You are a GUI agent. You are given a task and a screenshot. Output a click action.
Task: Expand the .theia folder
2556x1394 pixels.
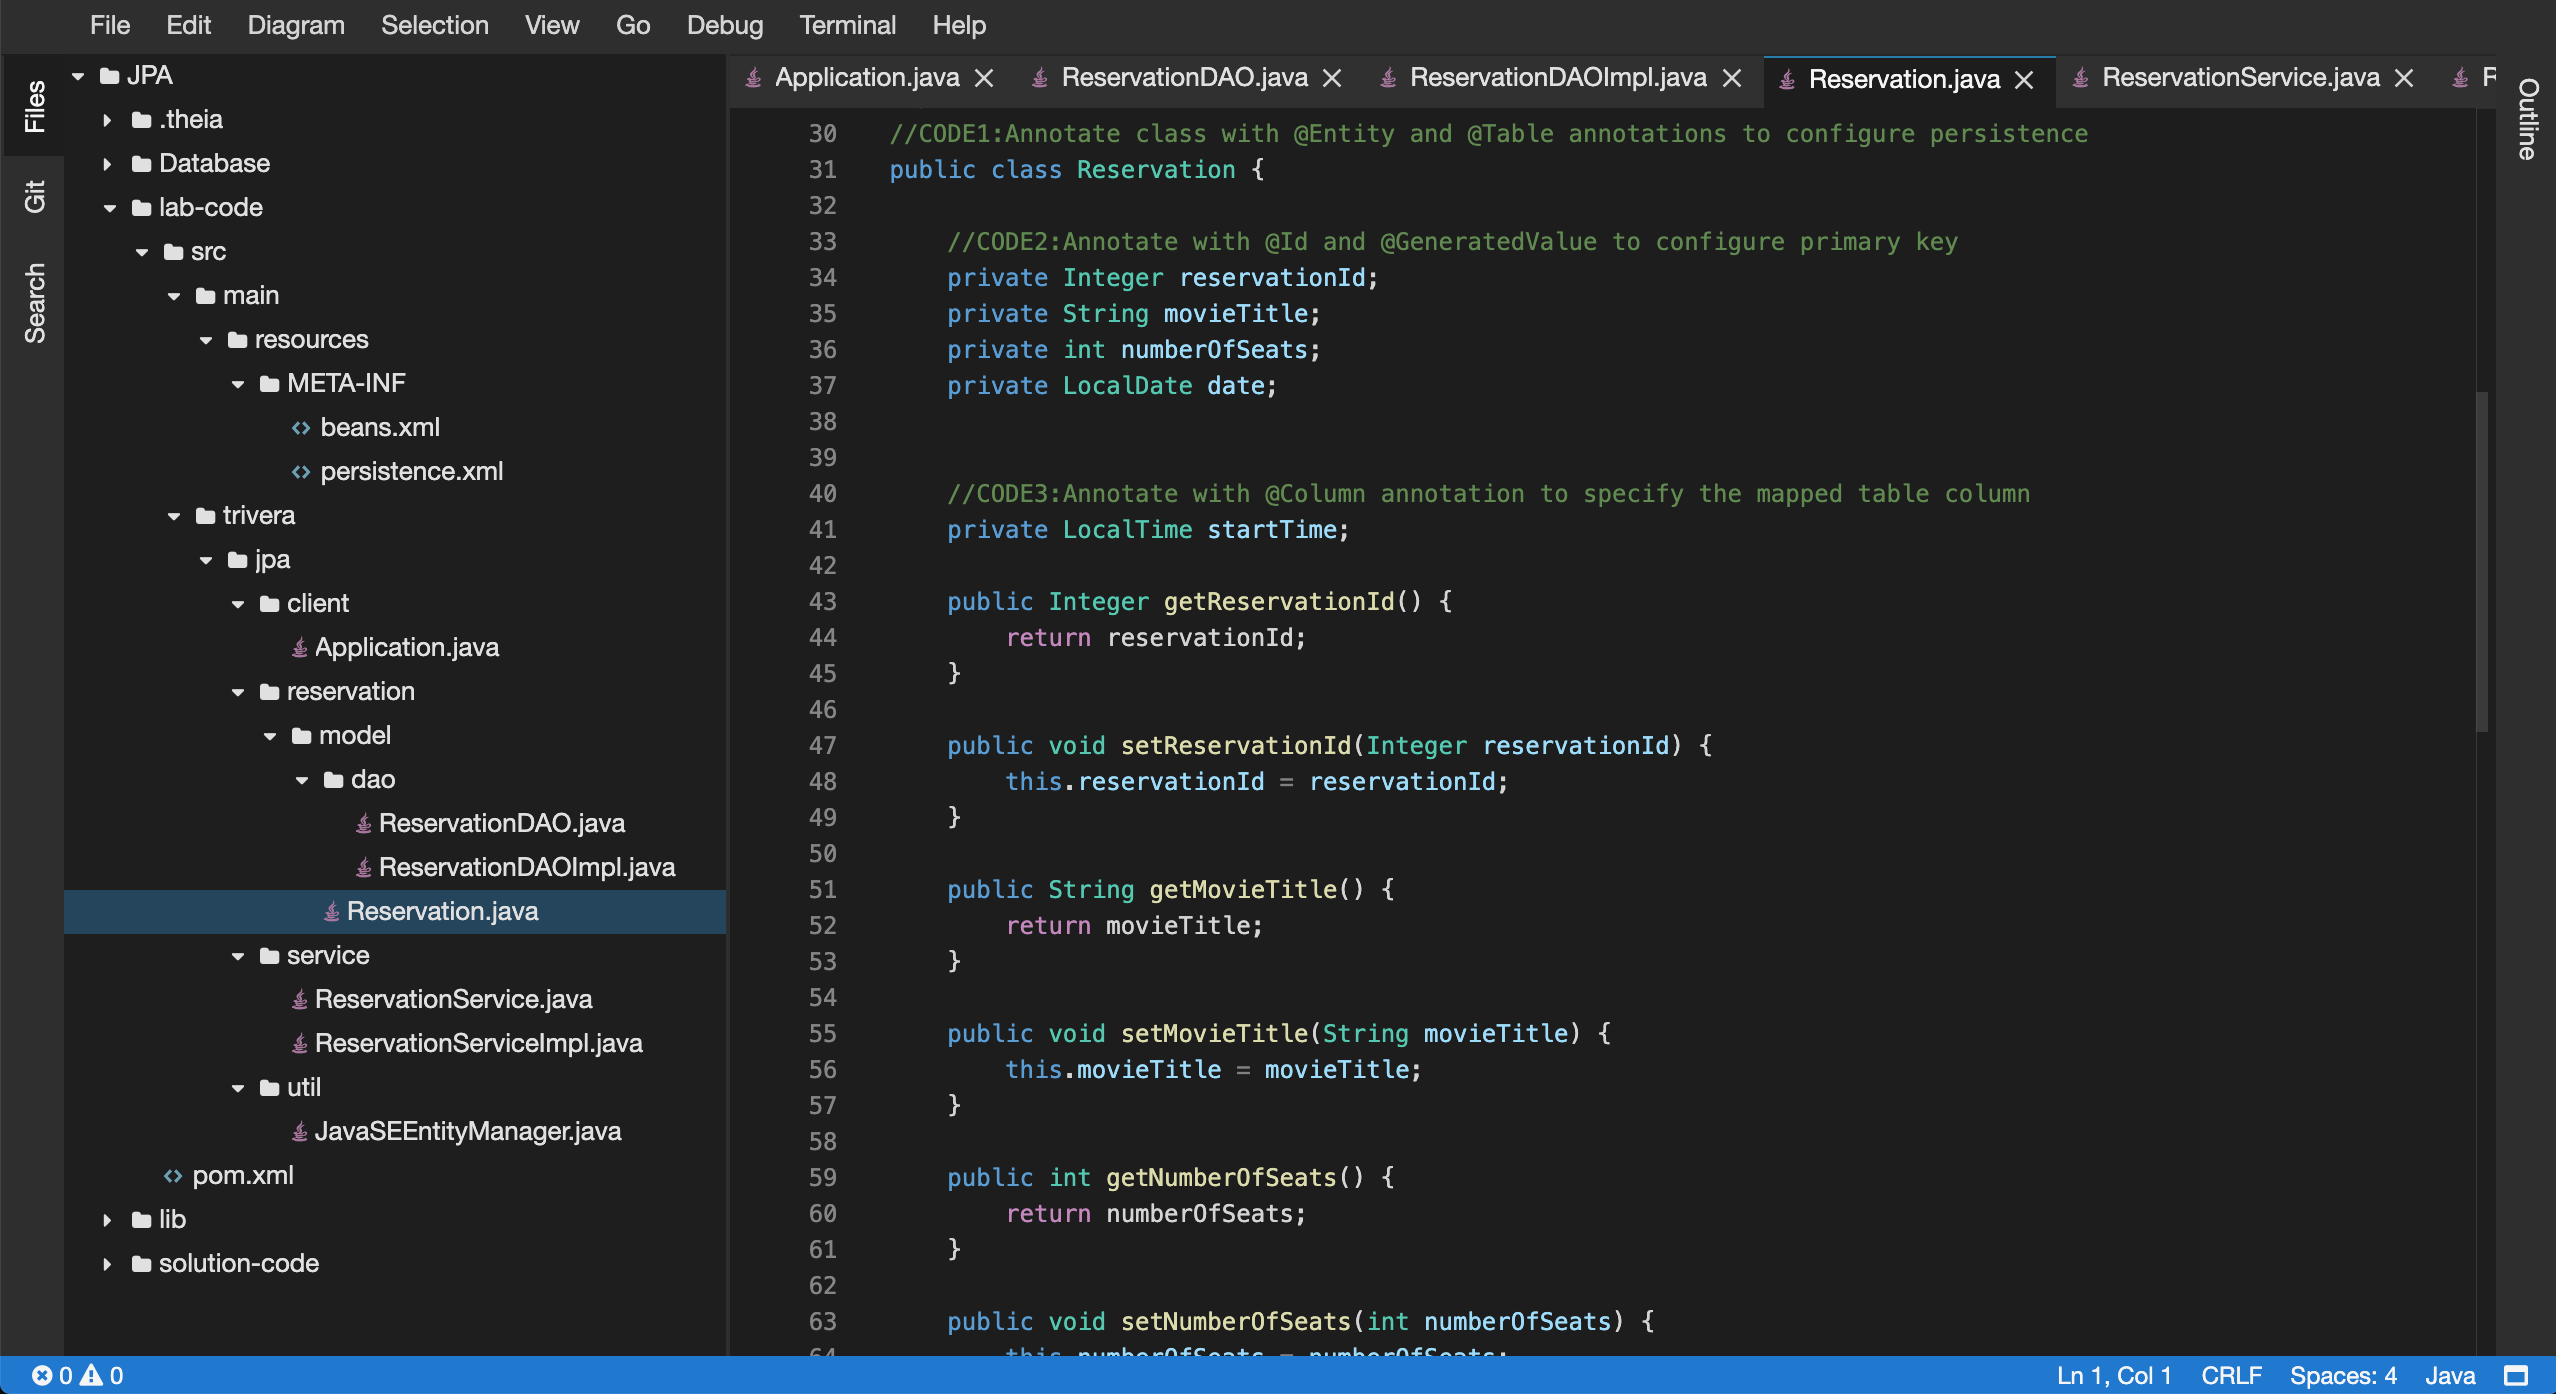coord(108,120)
